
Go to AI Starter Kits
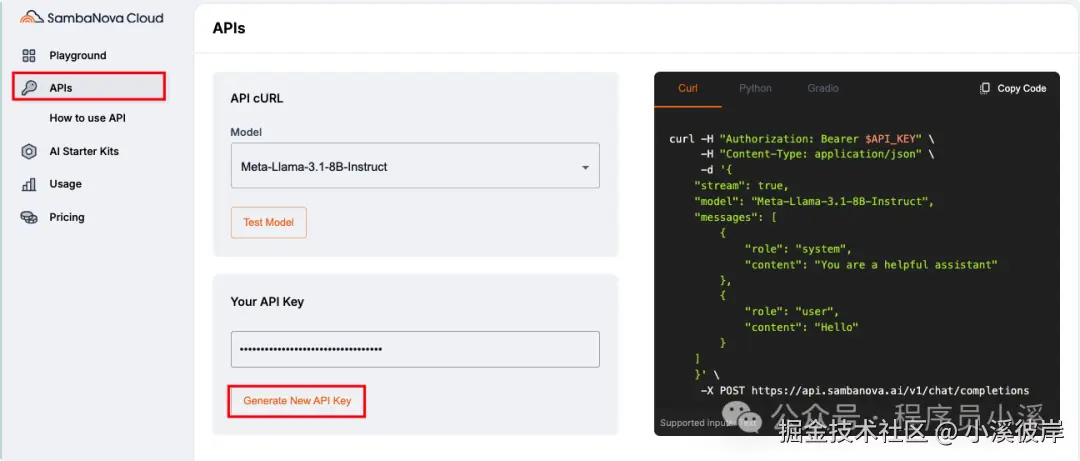[x=84, y=151]
